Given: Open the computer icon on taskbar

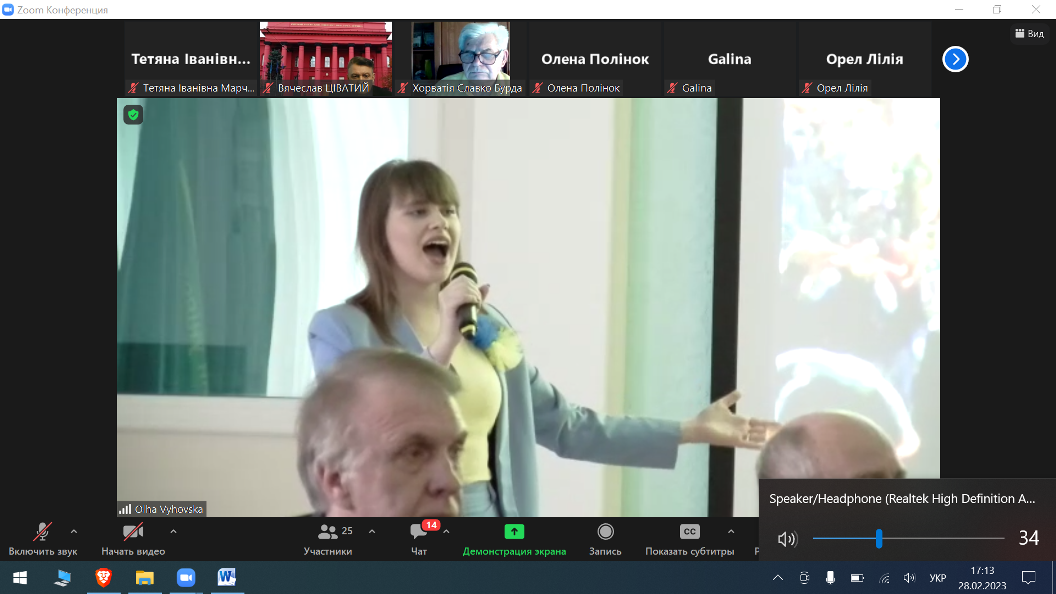Looking at the screenshot, I should coord(62,578).
